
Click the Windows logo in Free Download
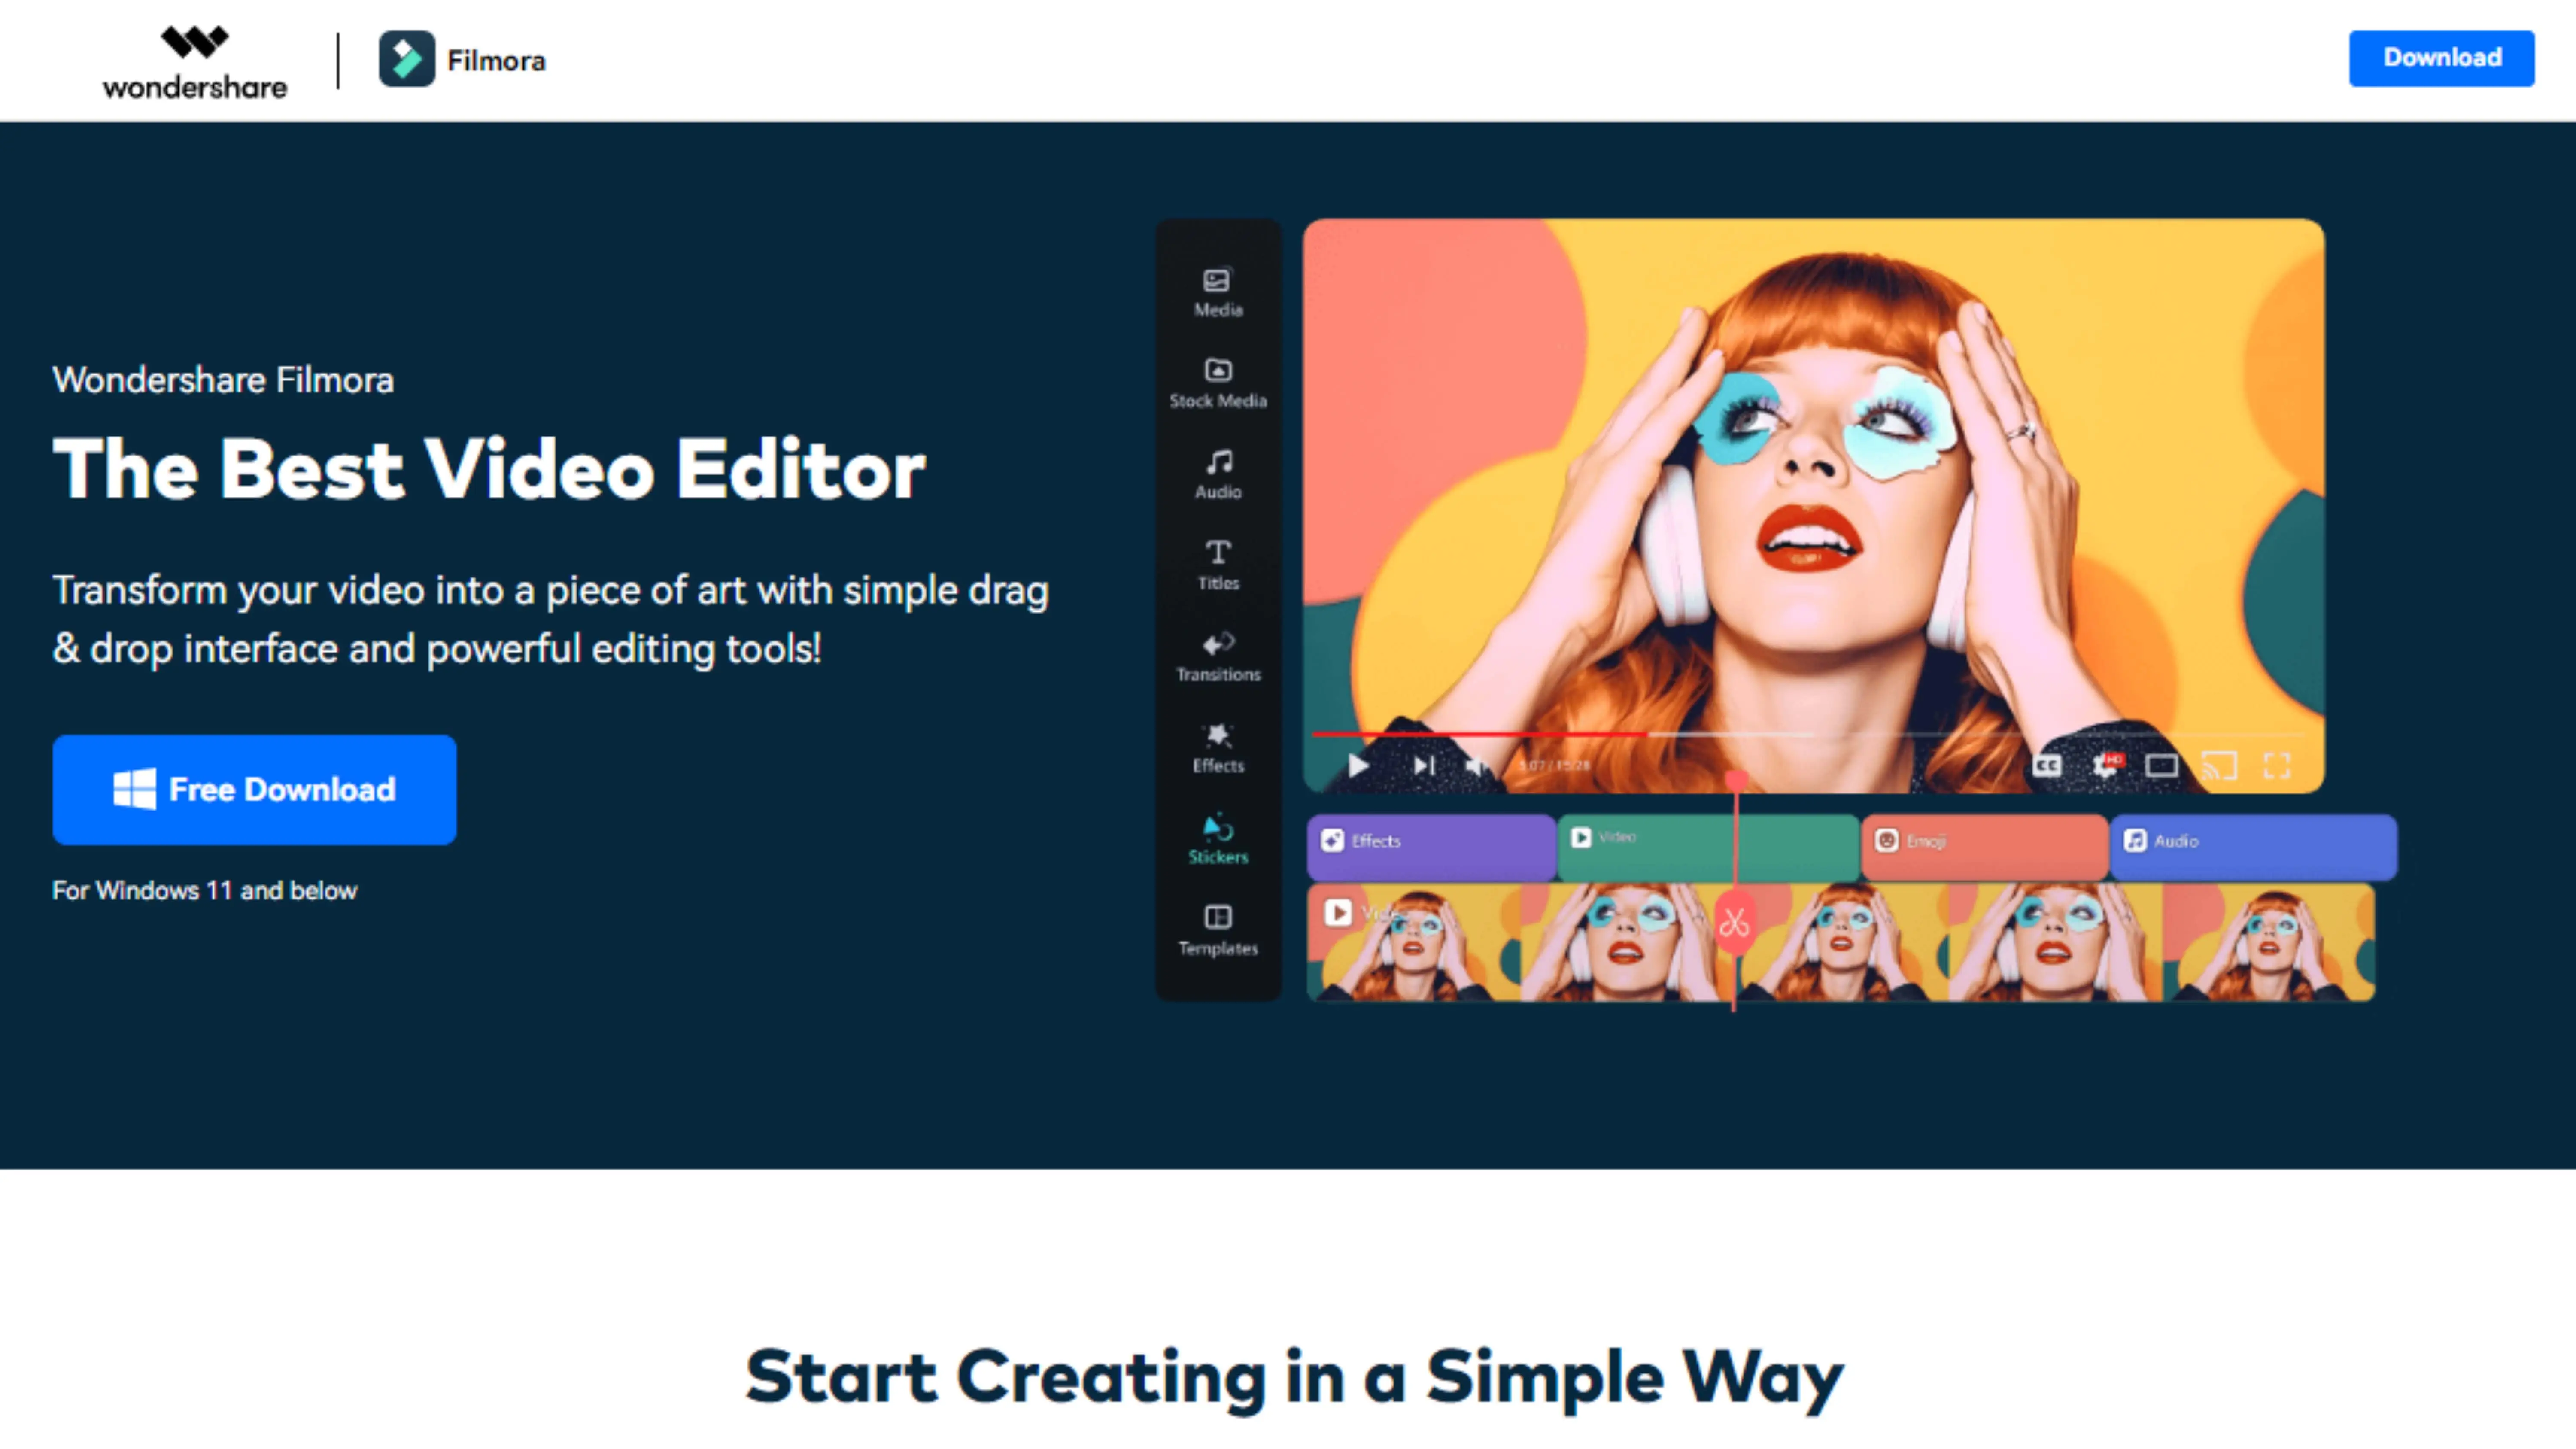pyautogui.click(x=134, y=789)
